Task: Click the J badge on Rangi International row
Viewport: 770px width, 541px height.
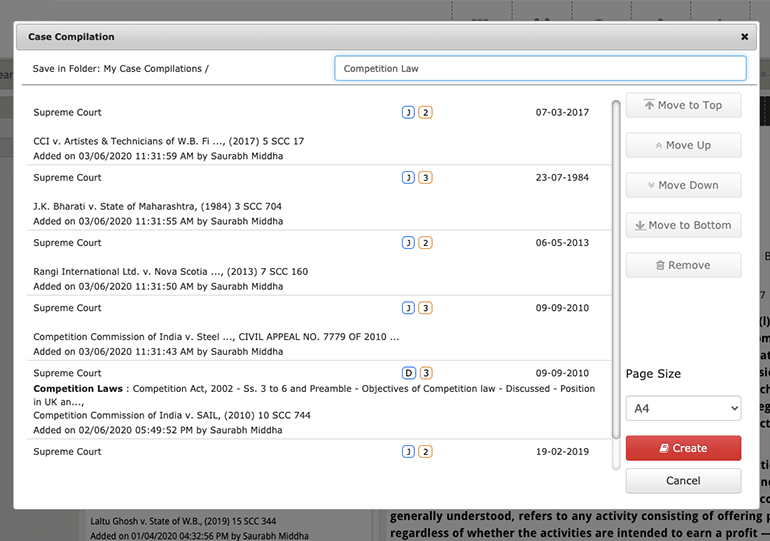Action: pyautogui.click(x=408, y=243)
